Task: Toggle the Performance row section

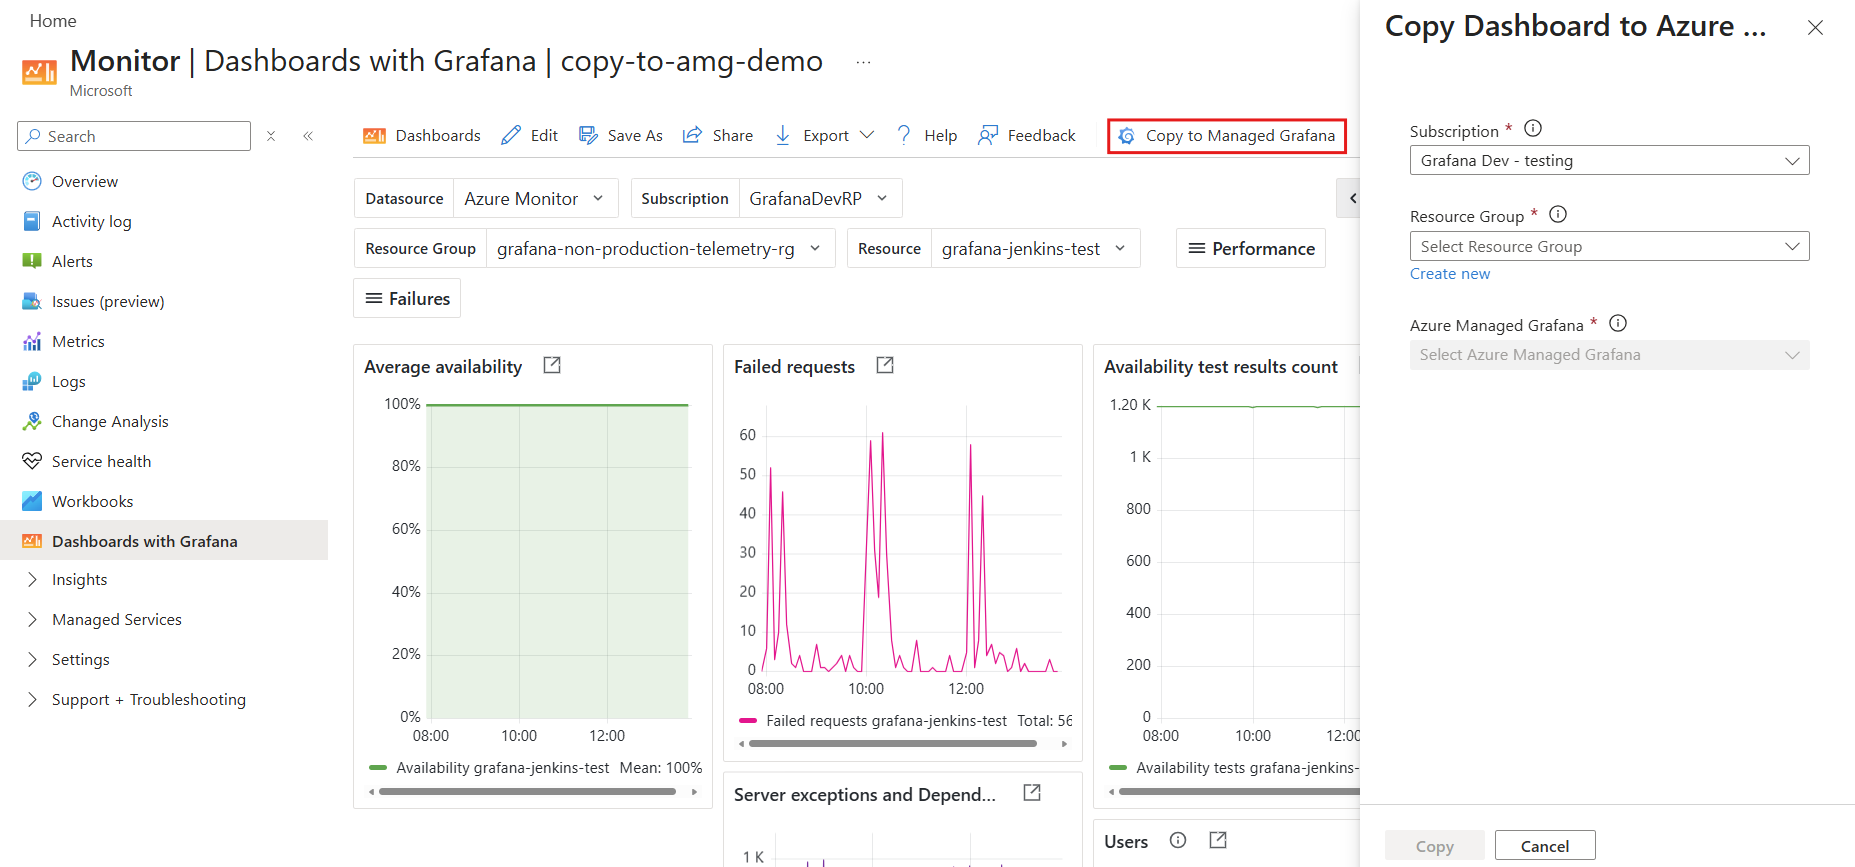Action: coord(1251,248)
